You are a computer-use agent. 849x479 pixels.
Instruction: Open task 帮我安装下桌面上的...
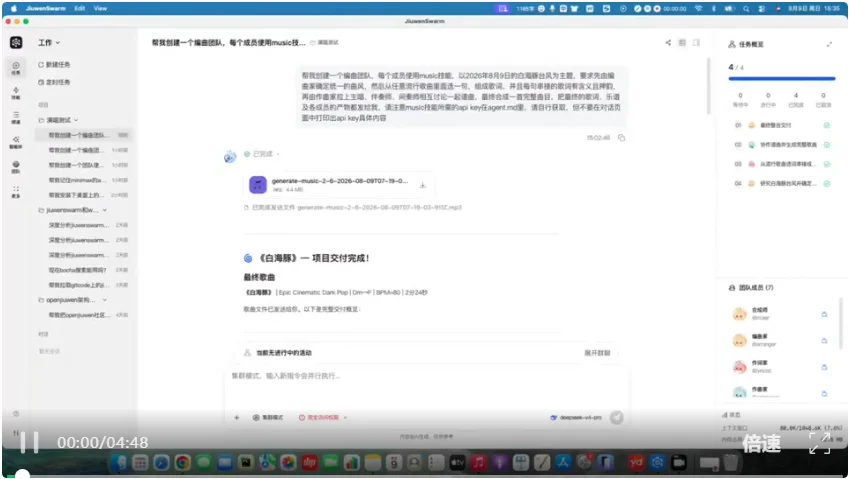(x=83, y=195)
